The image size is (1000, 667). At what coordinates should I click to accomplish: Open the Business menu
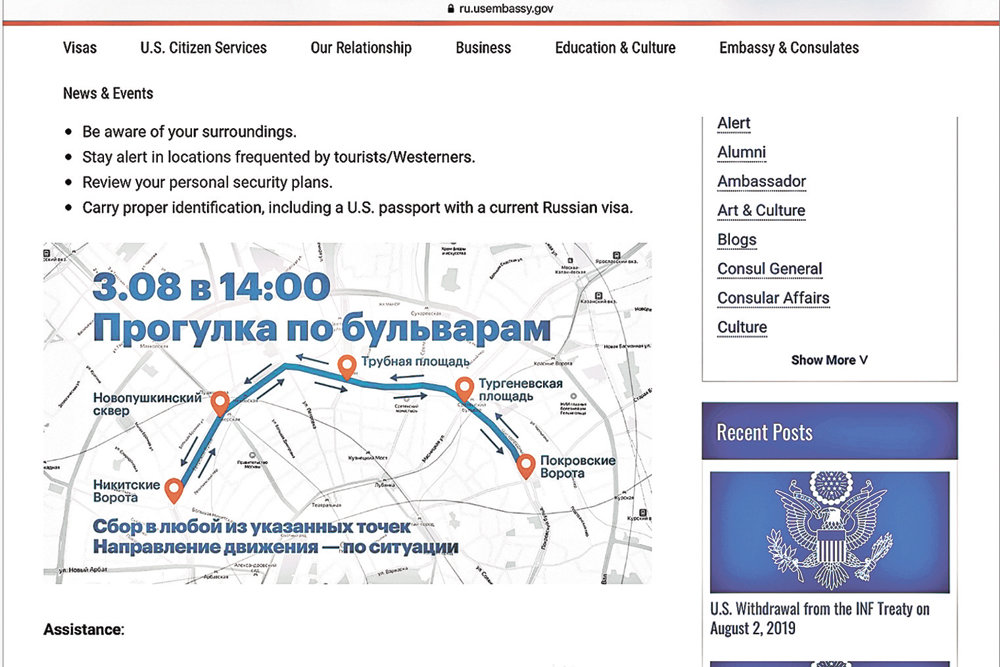[483, 48]
